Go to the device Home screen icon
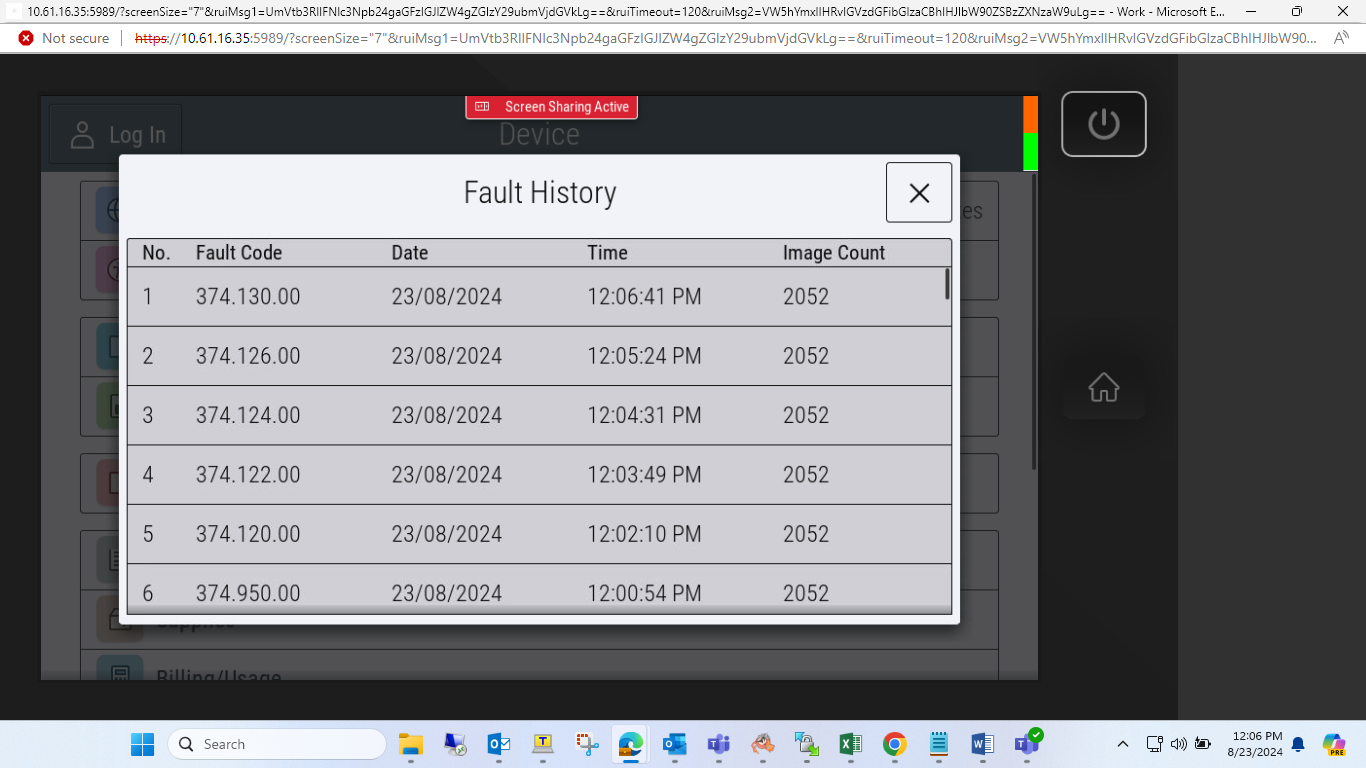Viewport: 1366px width, 768px height. click(x=1103, y=387)
